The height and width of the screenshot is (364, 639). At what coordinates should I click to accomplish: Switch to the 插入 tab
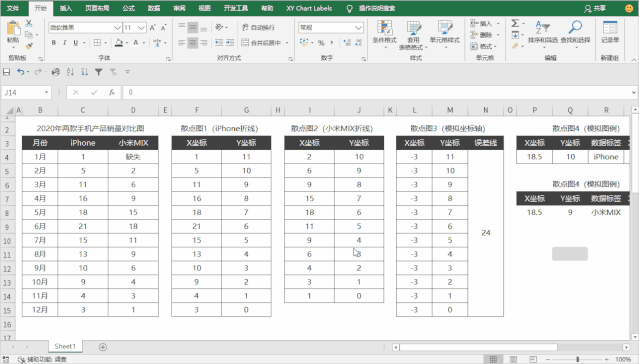[66, 8]
